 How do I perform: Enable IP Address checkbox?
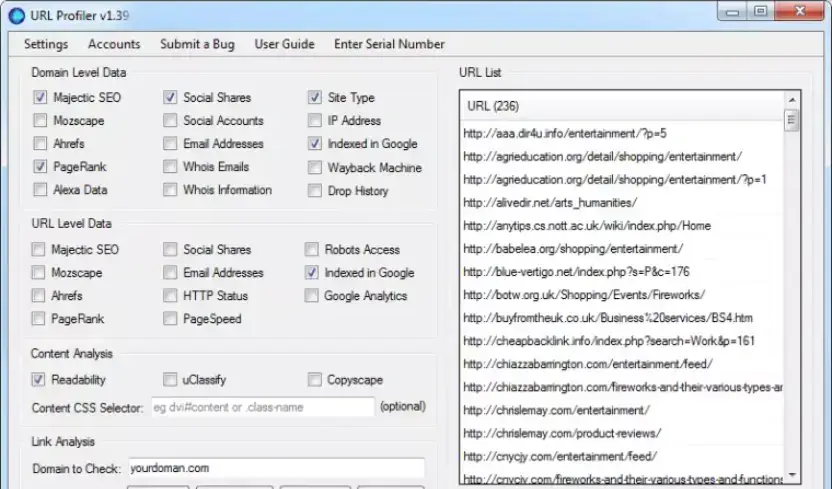(315, 120)
